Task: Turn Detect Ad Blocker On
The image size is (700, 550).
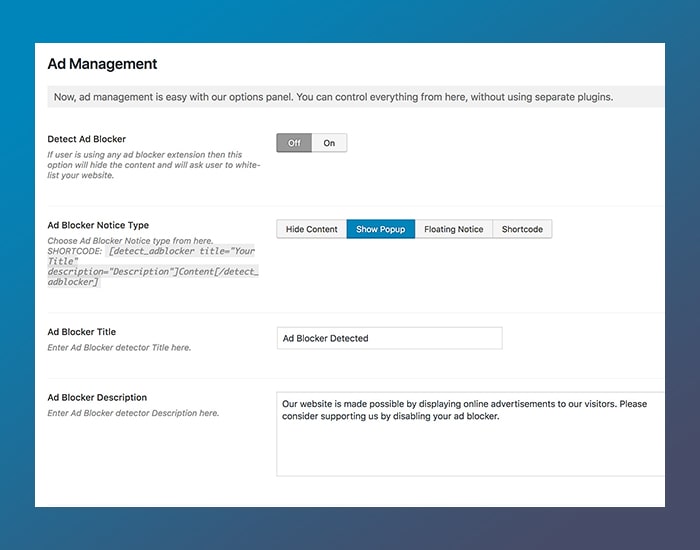Action: coord(329,143)
